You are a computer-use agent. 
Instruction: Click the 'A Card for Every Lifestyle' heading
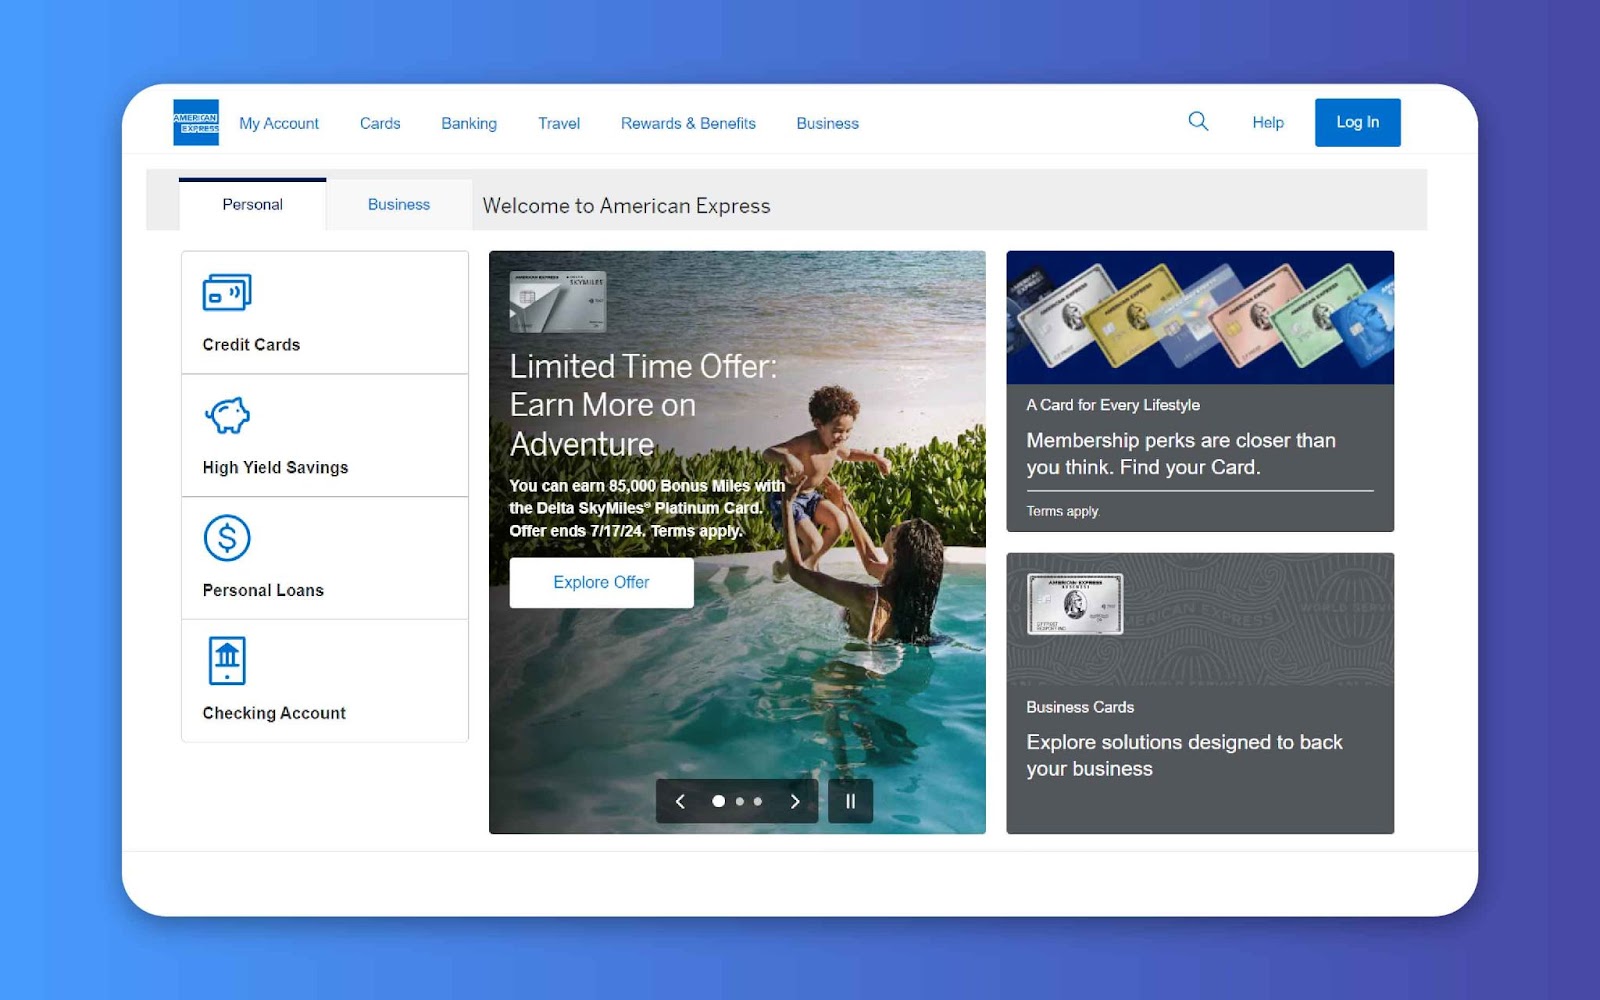tap(1113, 405)
